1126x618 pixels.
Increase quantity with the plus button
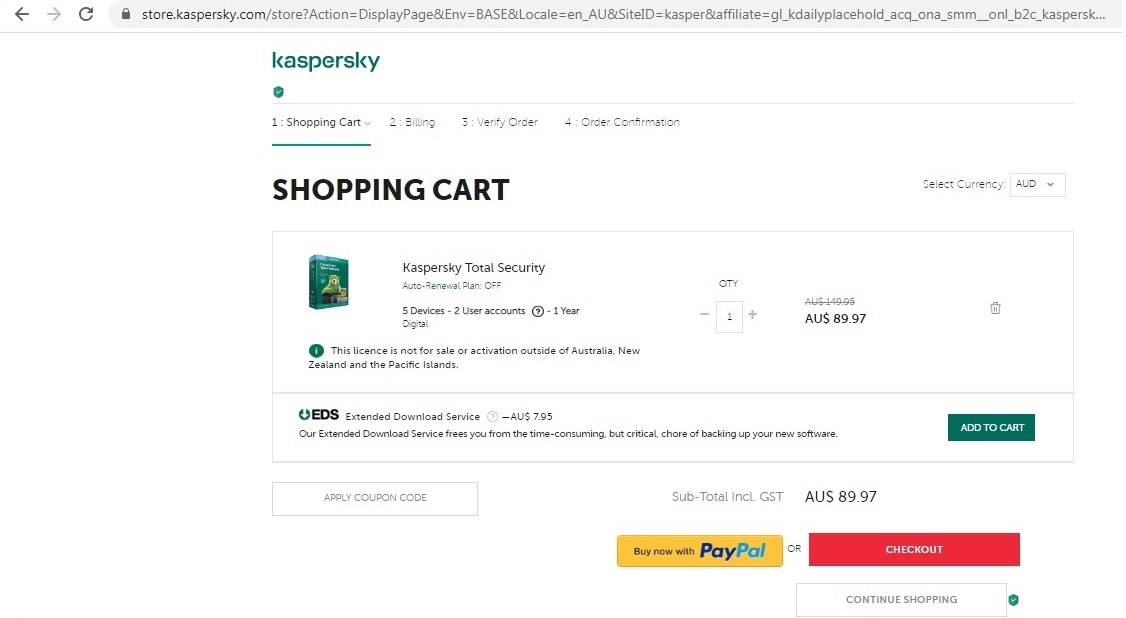(x=753, y=315)
